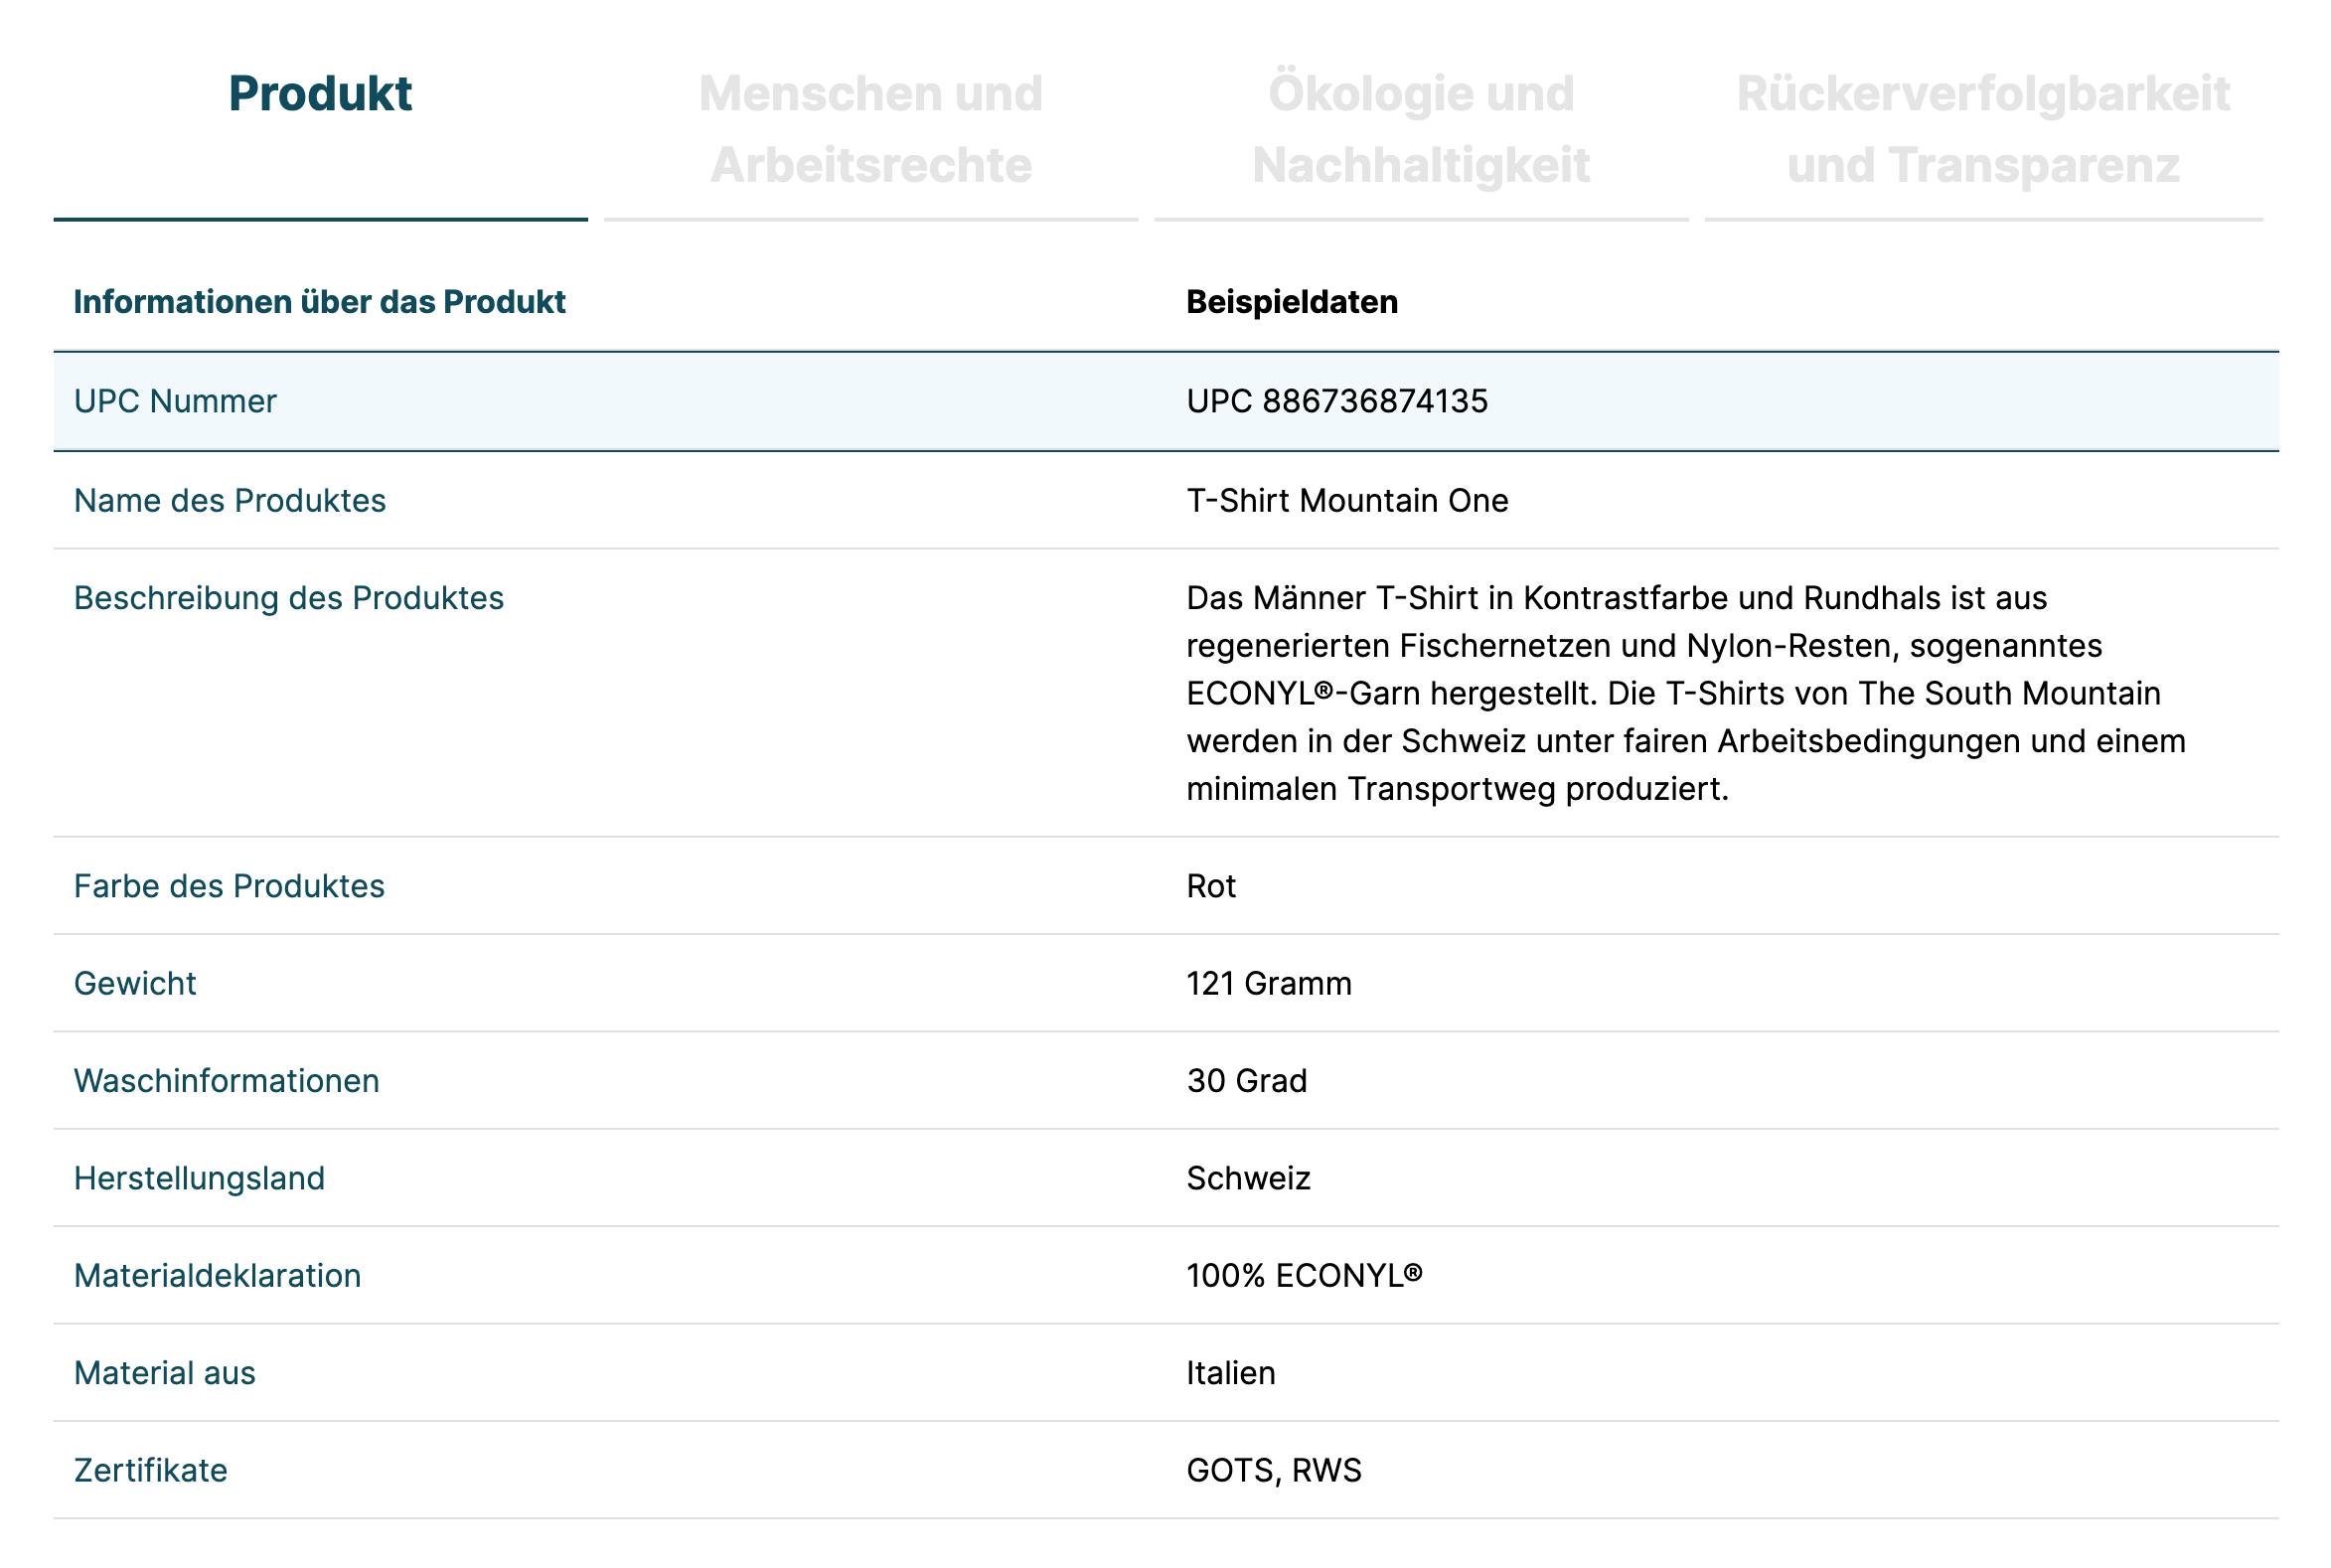The image size is (2331, 1568).
Task: Click the value '30 Grad'
Action: coord(1247,1081)
